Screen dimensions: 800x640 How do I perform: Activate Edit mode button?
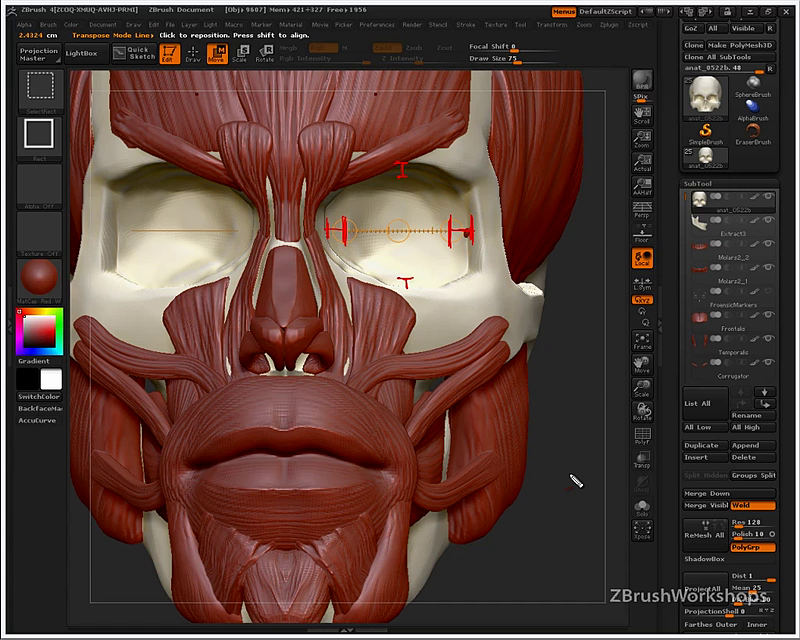[169, 54]
